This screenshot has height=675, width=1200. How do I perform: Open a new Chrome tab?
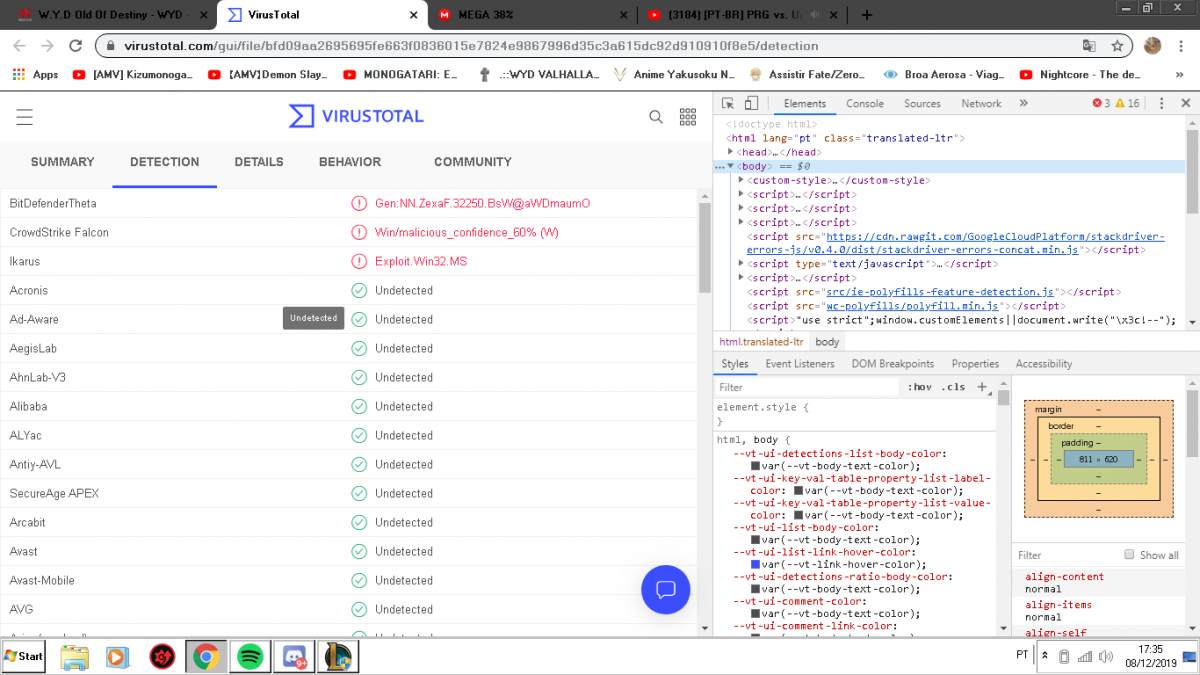tap(866, 15)
